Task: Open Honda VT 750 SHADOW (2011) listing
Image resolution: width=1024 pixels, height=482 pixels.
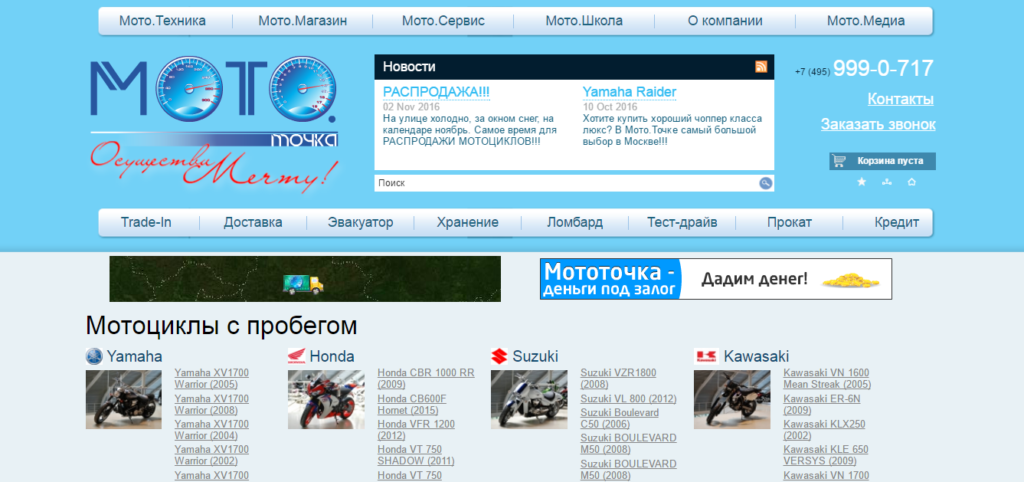Action: (416, 455)
